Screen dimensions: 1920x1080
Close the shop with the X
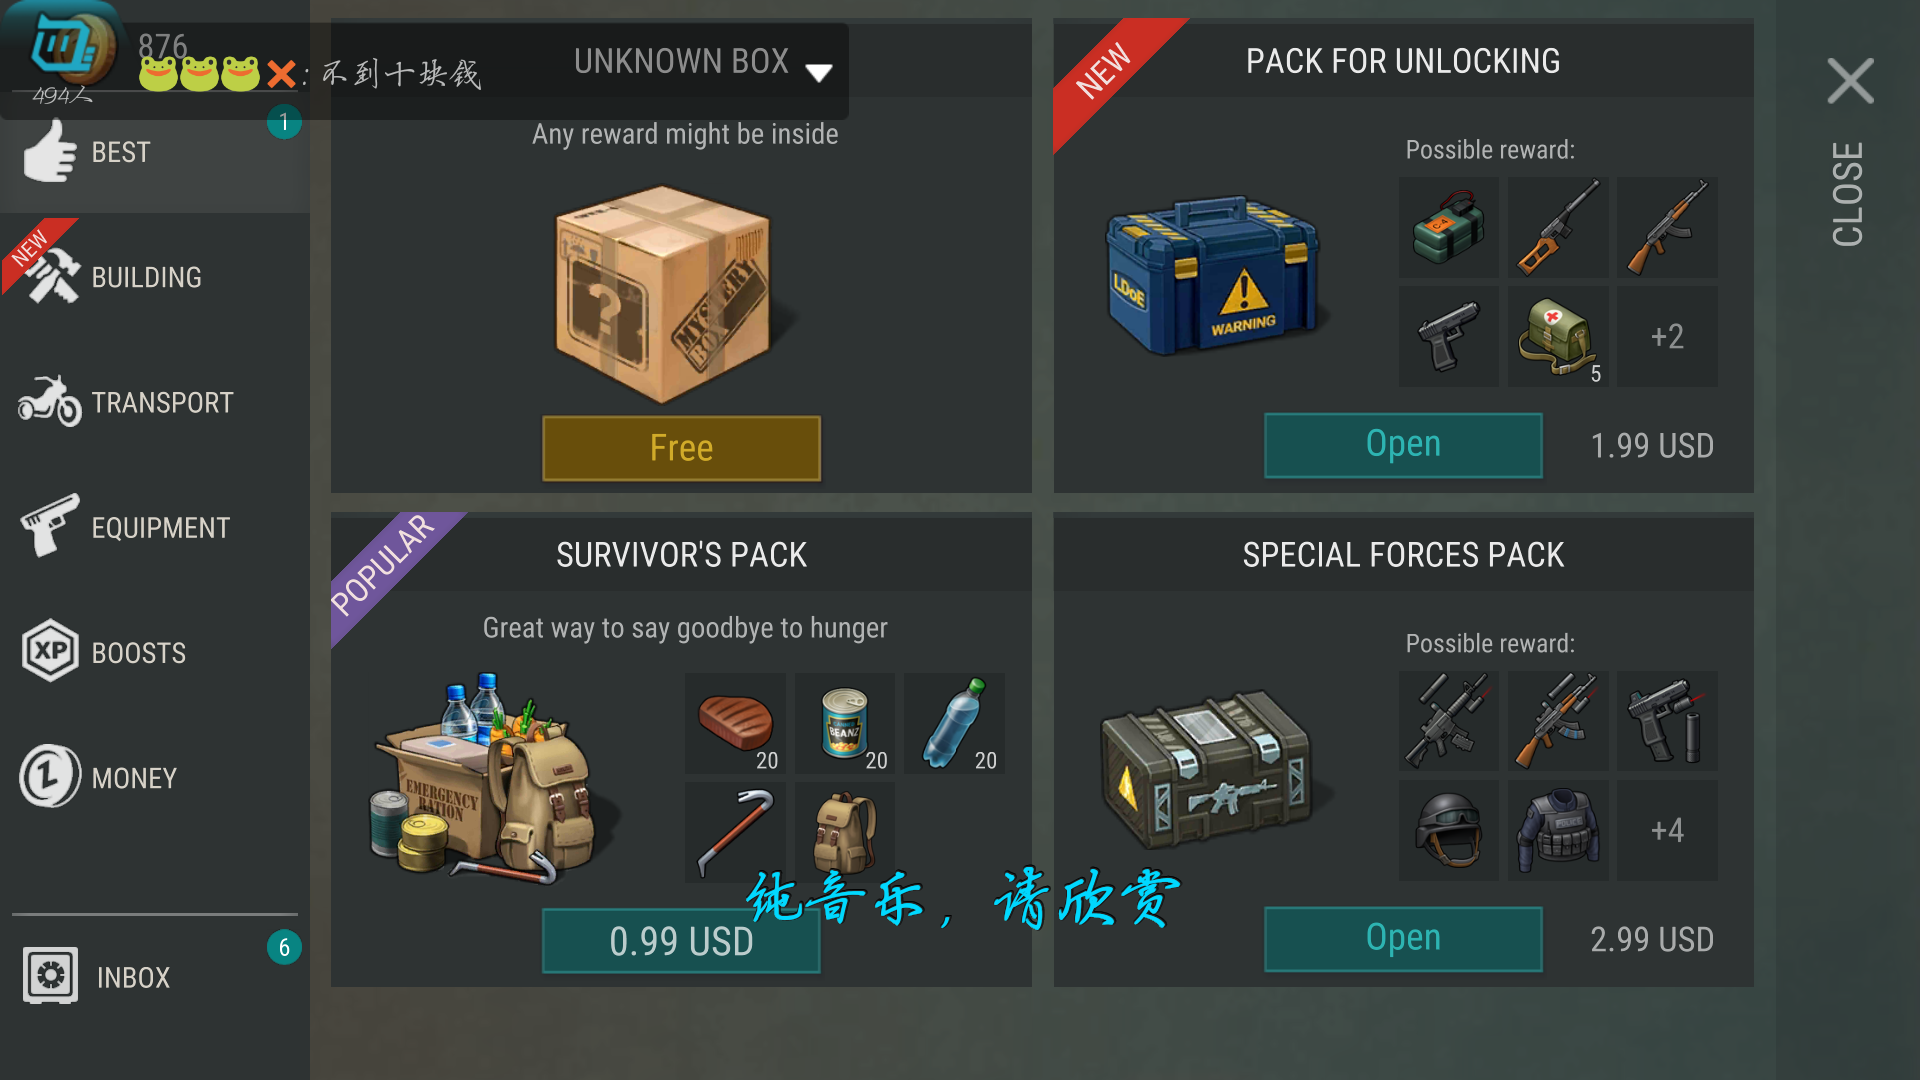pyautogui.click(x=1850, y=81)
